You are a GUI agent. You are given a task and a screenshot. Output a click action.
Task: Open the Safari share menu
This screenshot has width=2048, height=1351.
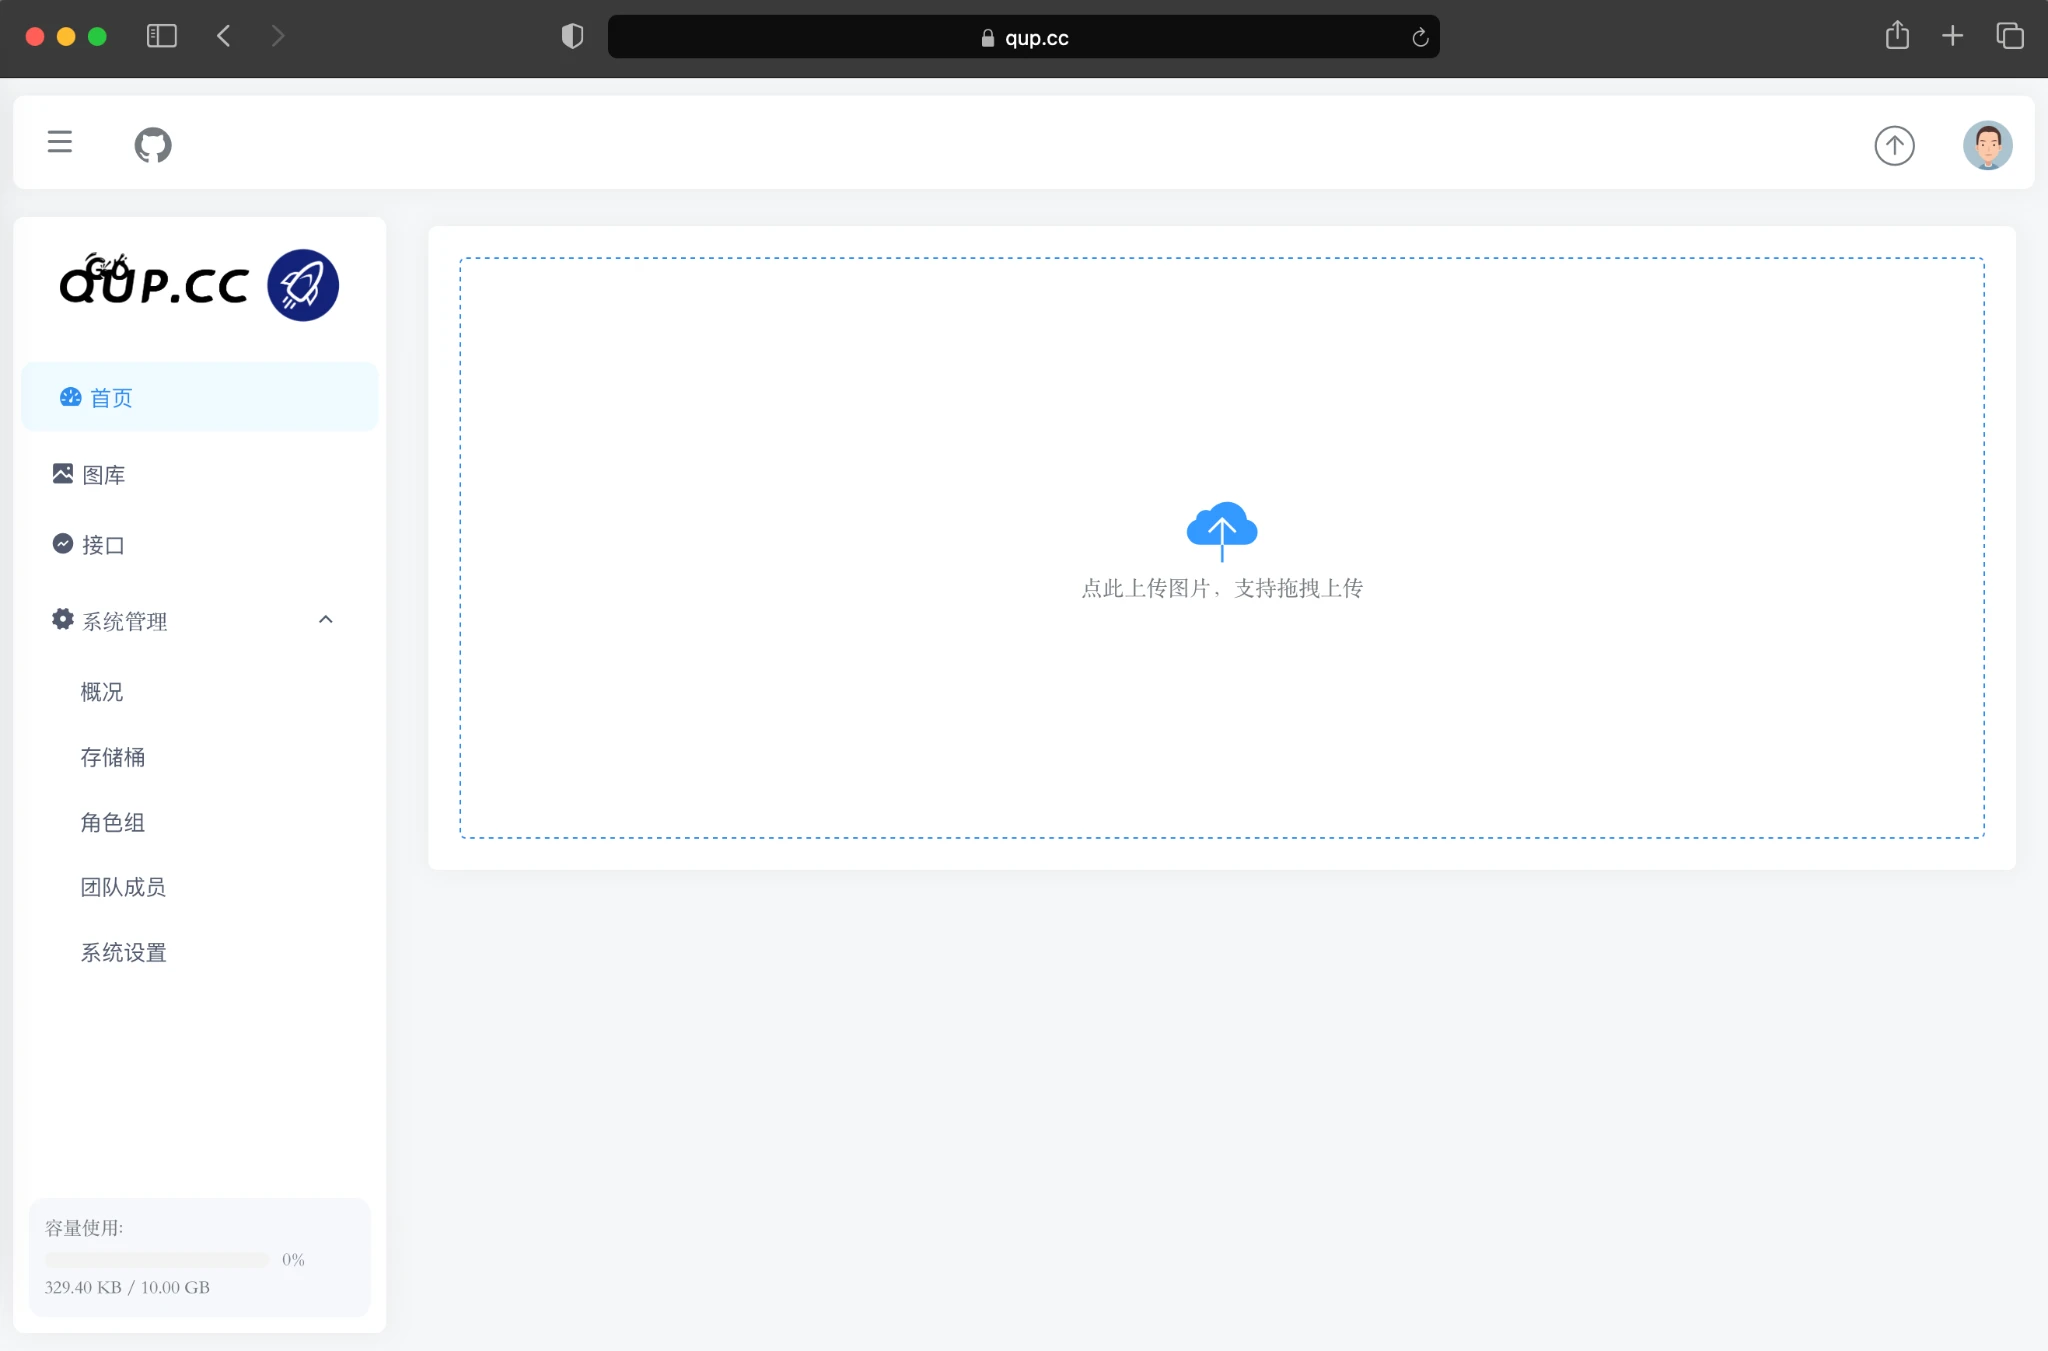(1897, 37)
